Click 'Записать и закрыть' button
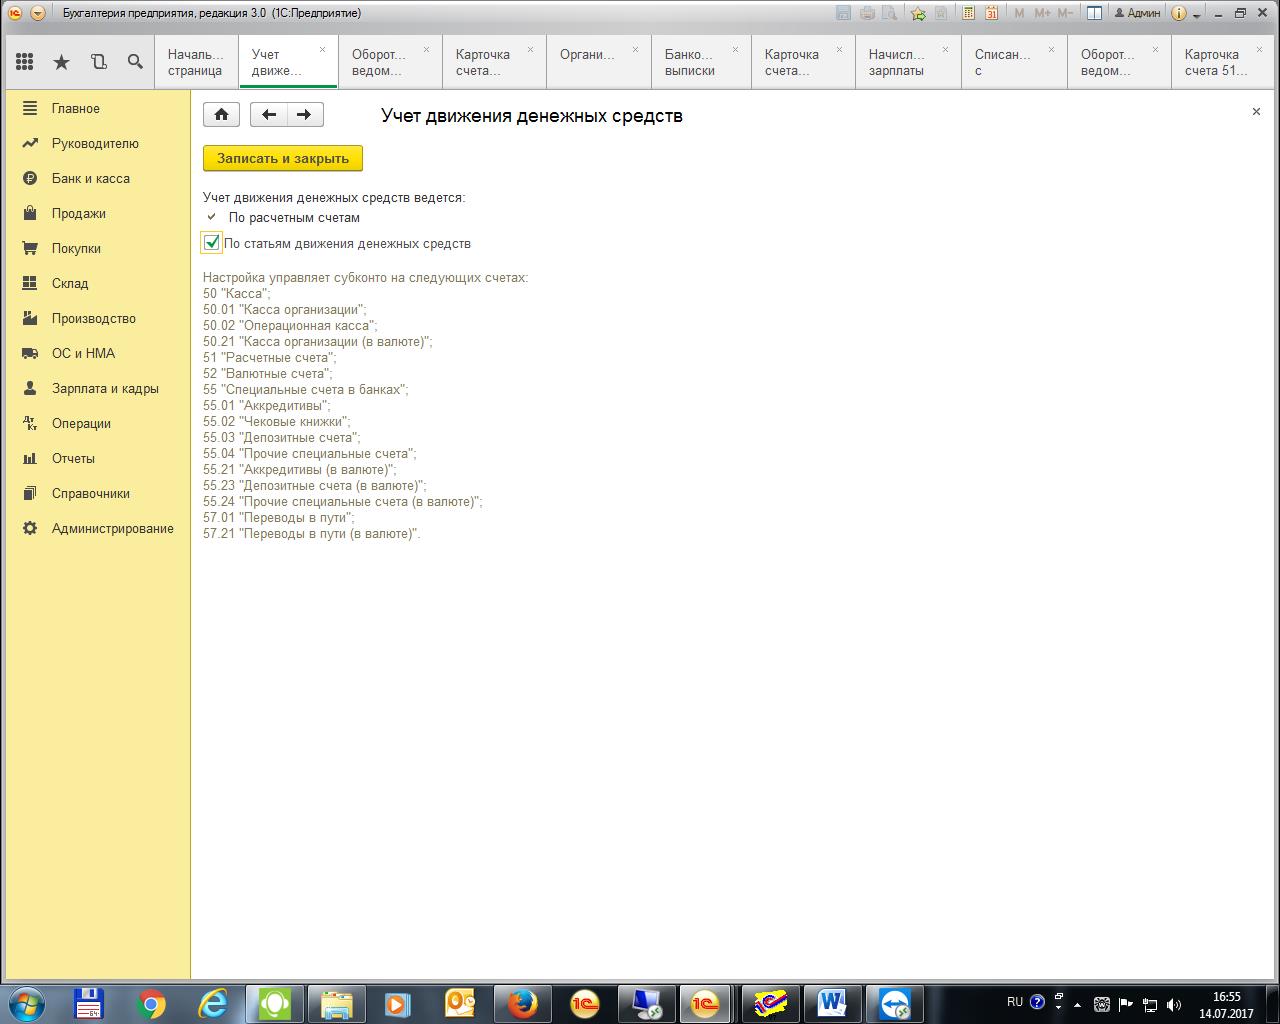The image size is (1280, 1024). [282, 158]
